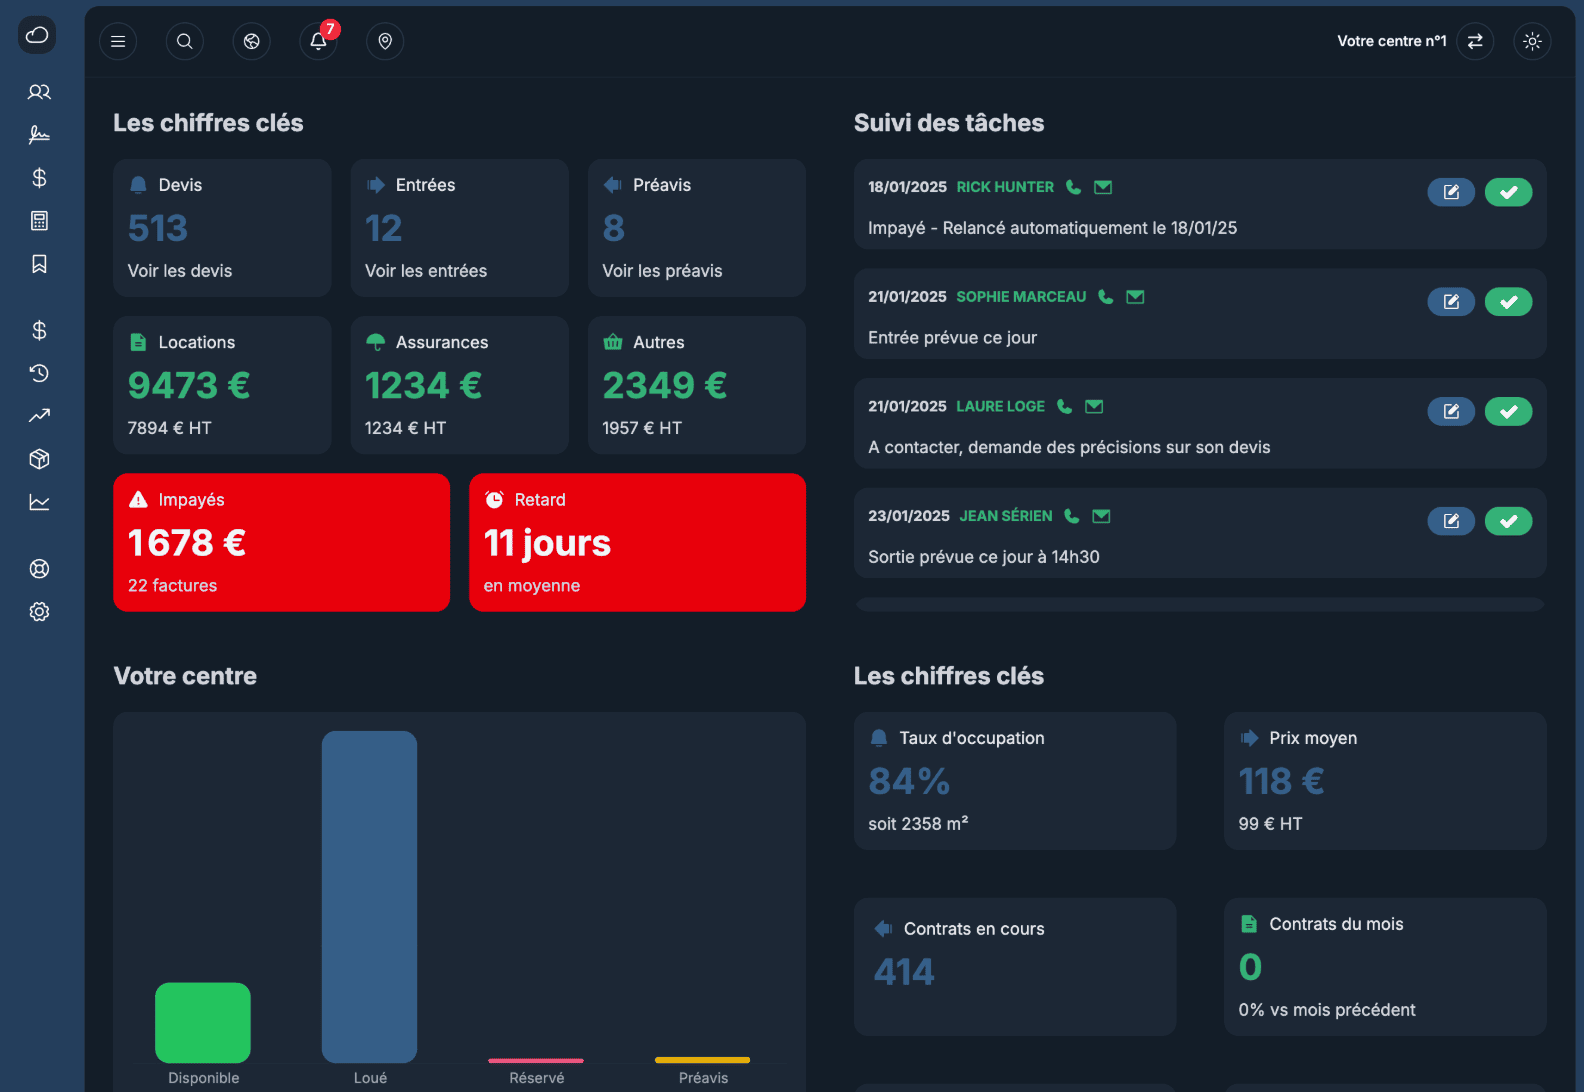Click the search magnifier icon
The width and height of the screenshot is (1584, 1092).
pyautogui.click(x=185, y=41)
